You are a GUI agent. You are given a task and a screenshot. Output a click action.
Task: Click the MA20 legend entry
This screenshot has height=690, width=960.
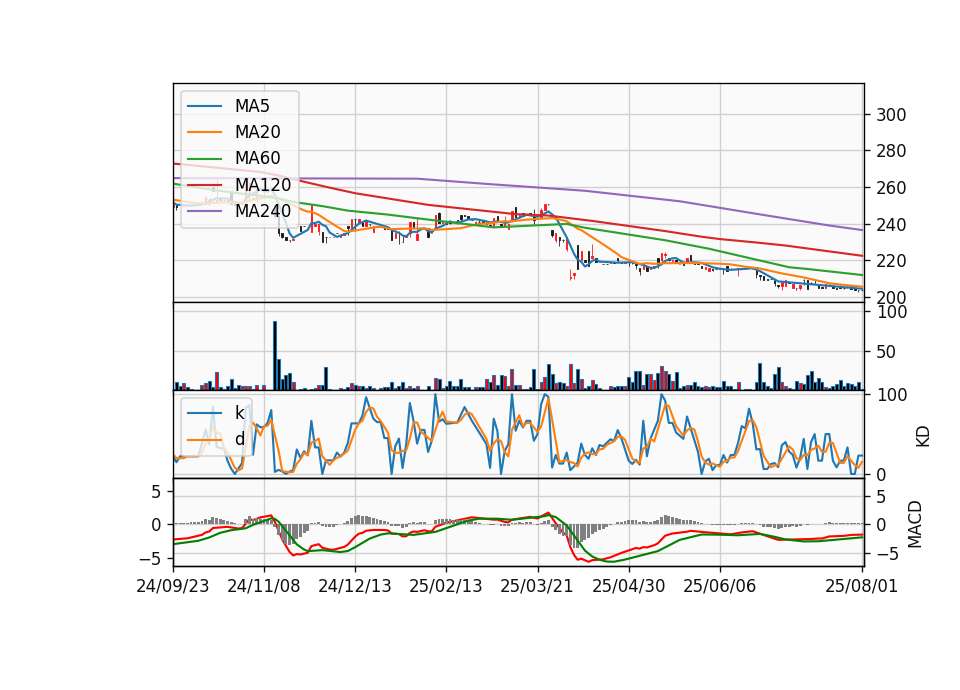[x=233, y=132]
